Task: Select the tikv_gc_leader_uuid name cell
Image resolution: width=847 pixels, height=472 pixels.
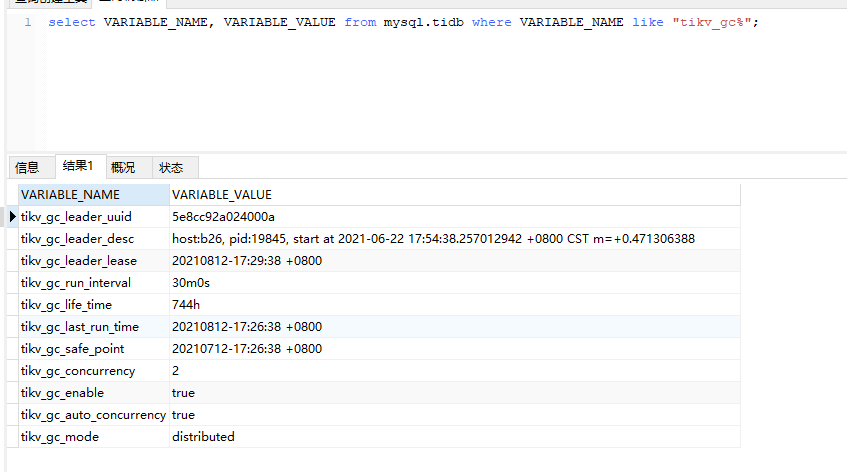Action: [76, 217]
